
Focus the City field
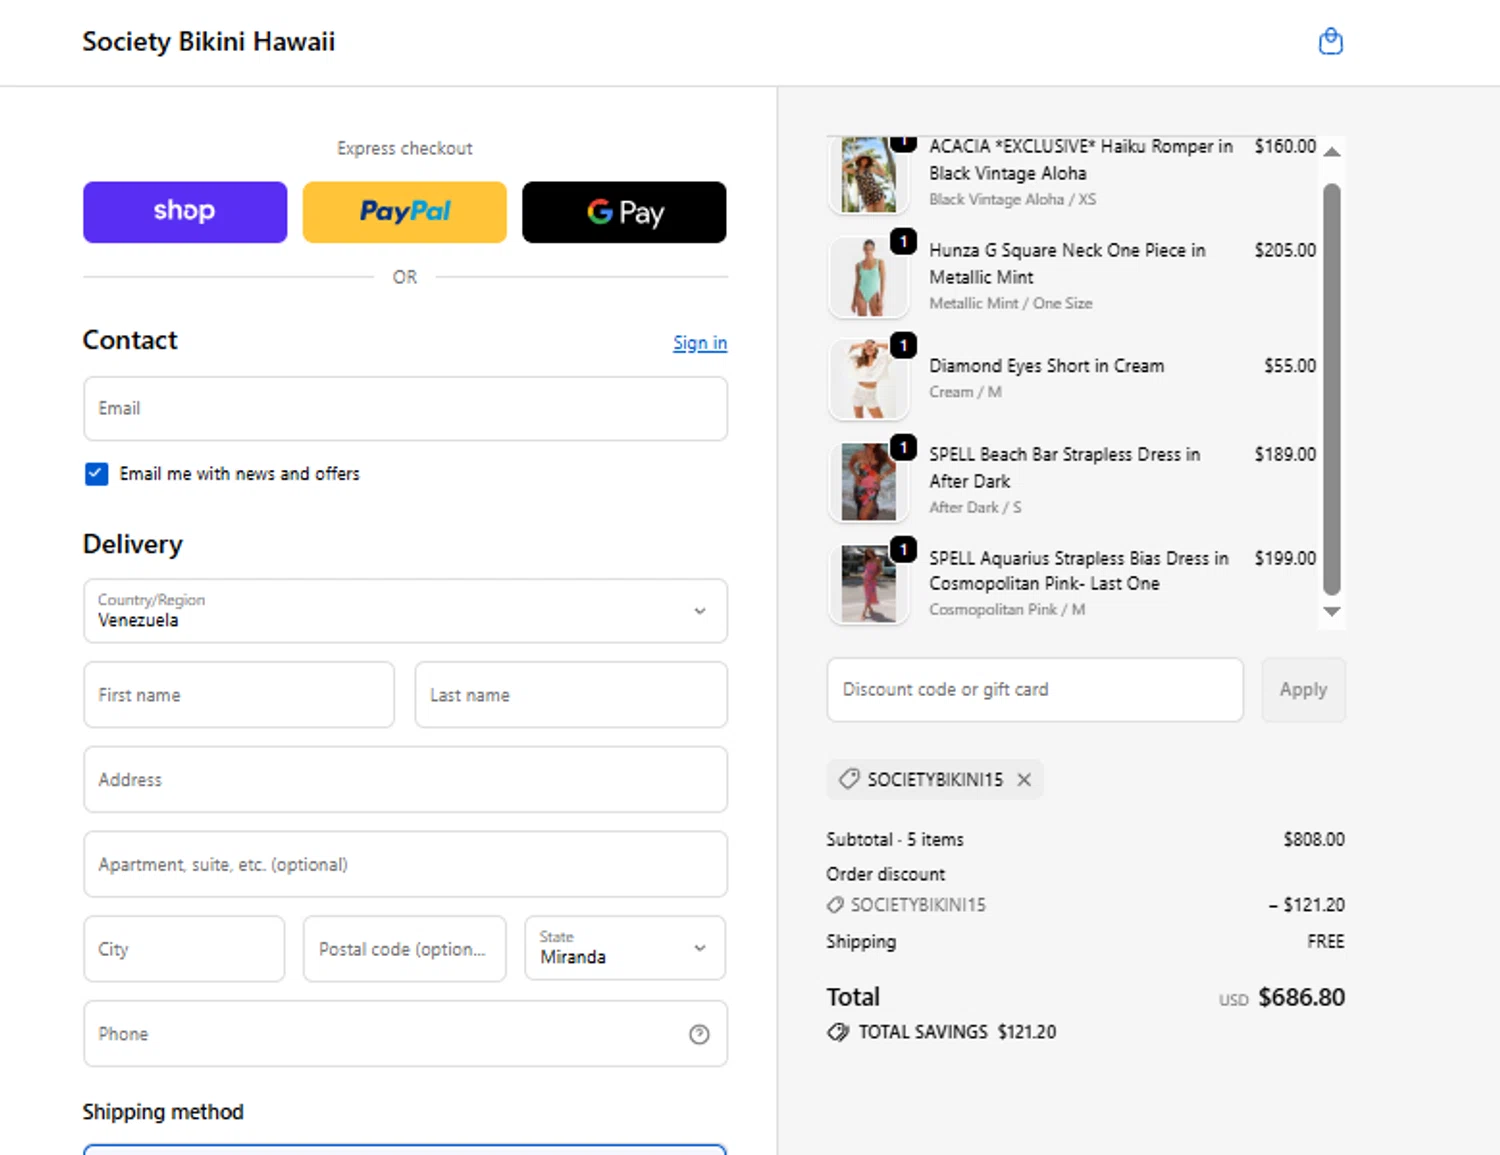184,949
